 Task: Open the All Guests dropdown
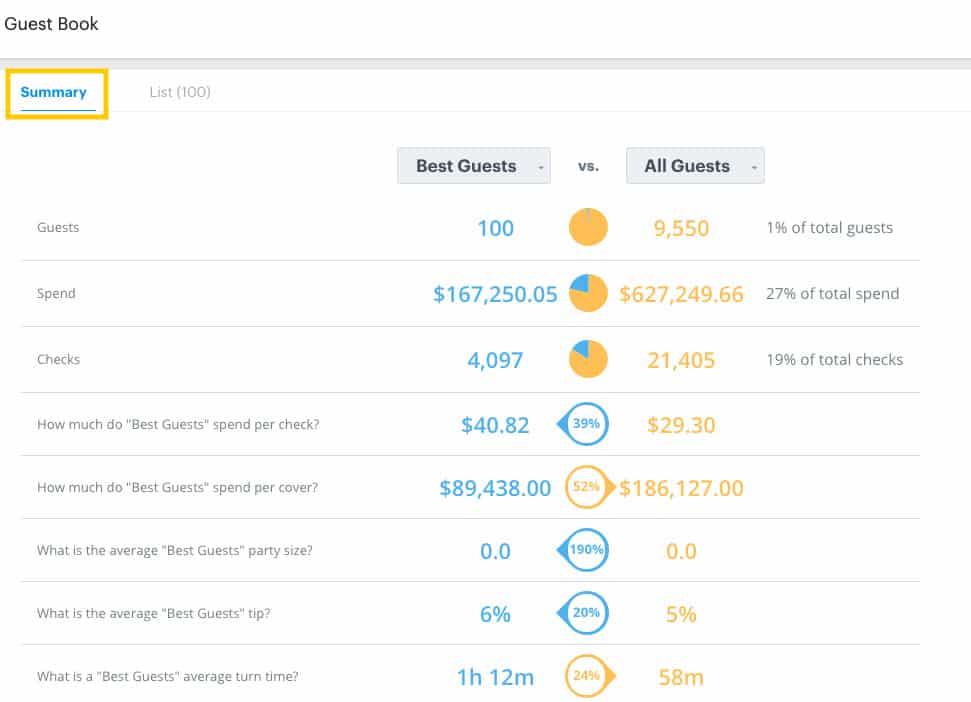coord(695,166)
